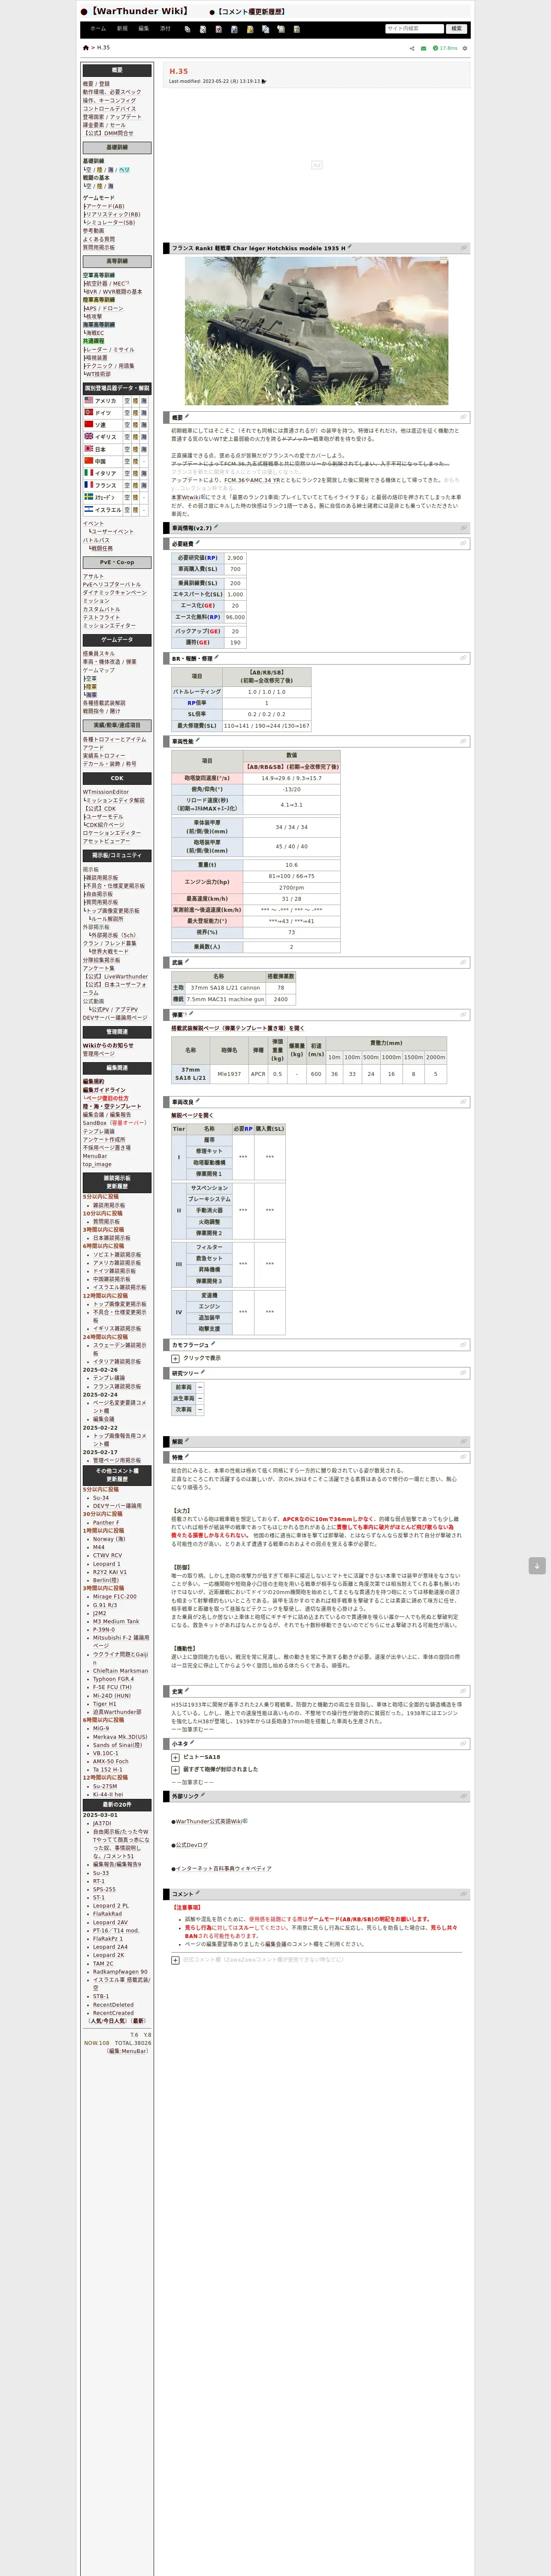The width and height of the screenshot is (551, 2576).
Task: Open the ユーザーイベント sidebar link
Action: coord(111,532)
